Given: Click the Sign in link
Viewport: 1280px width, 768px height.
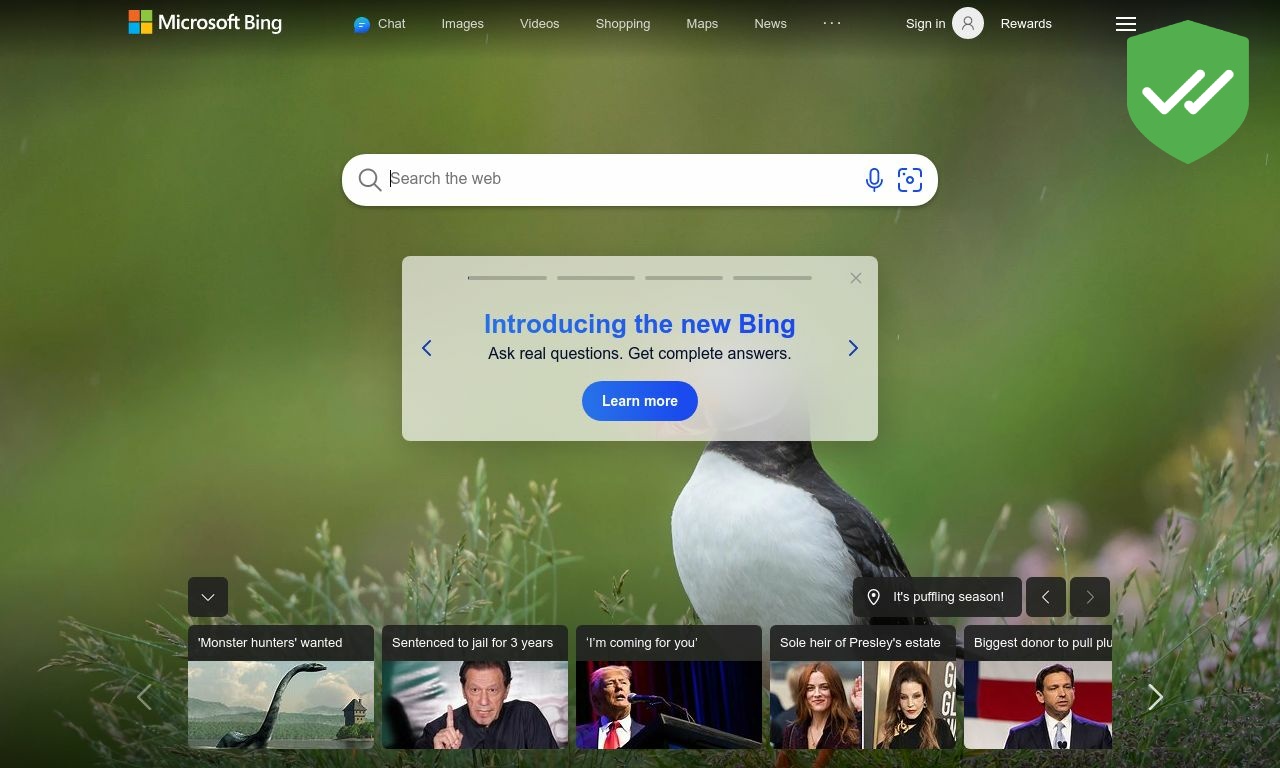Looking at the screenshot, I should [x=925, y=24].
